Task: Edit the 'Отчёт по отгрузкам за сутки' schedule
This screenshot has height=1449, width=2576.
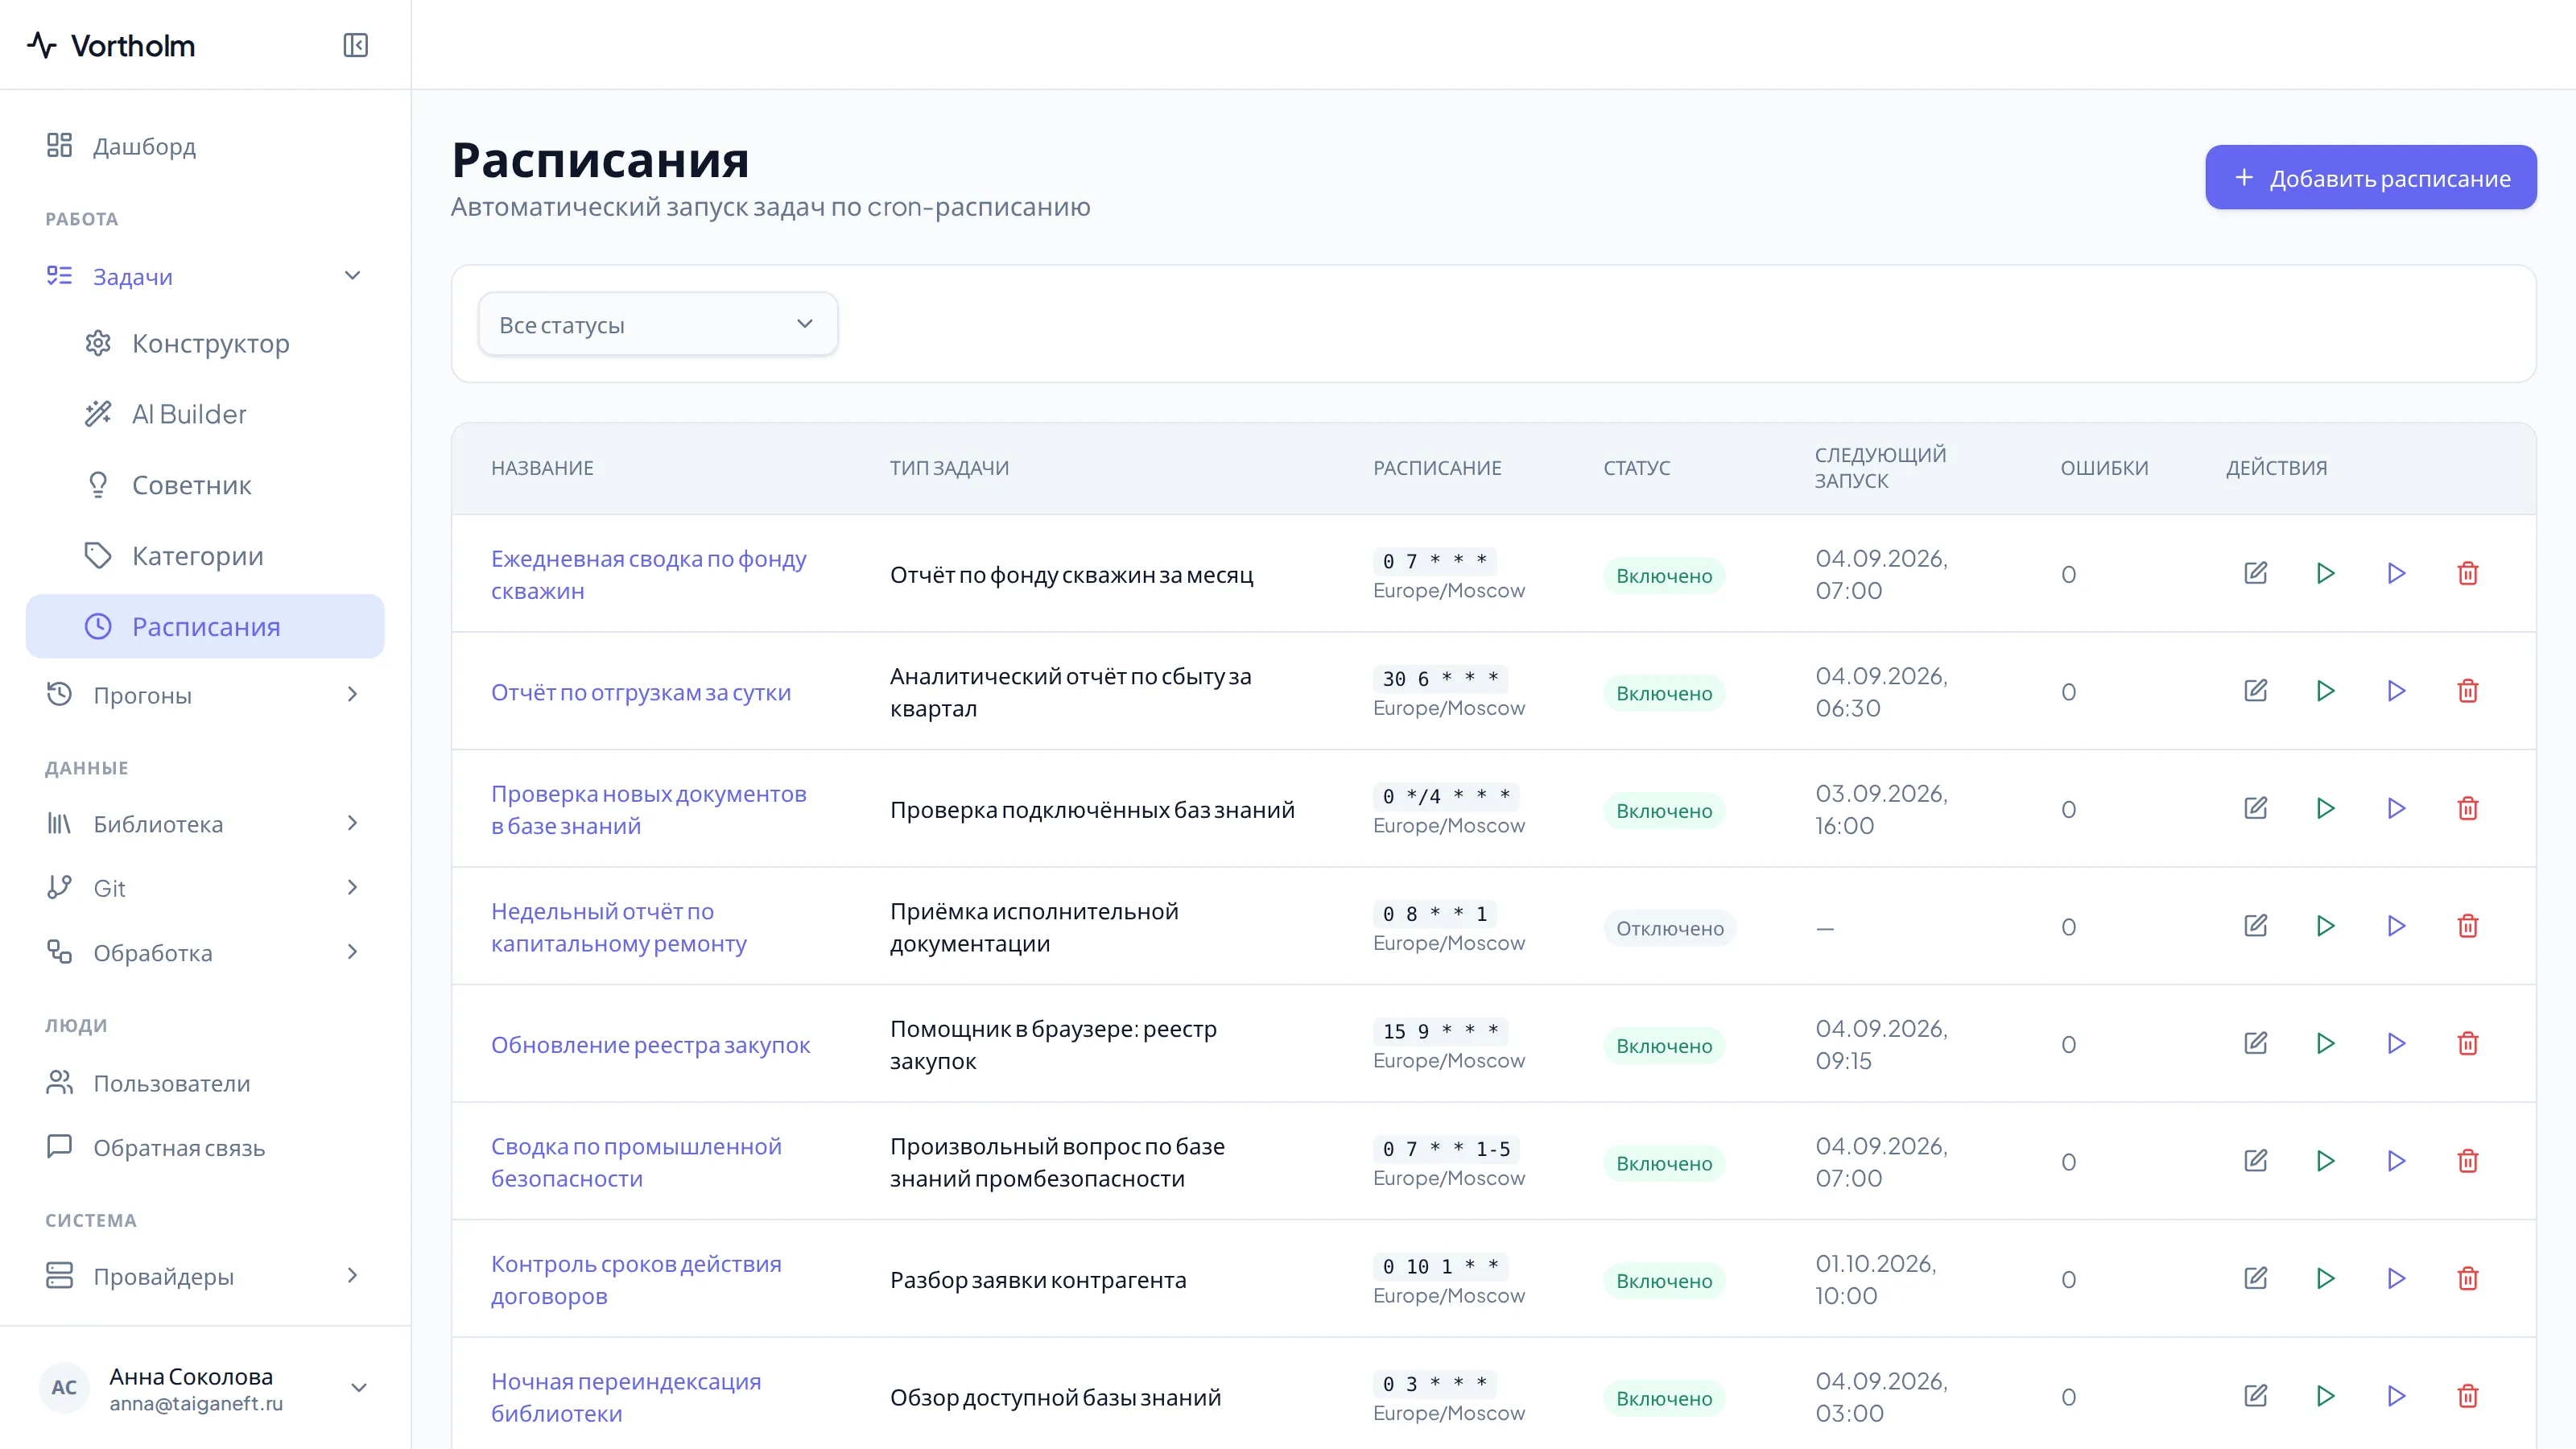Action: pyautogui.click(x=2255, y=691)
